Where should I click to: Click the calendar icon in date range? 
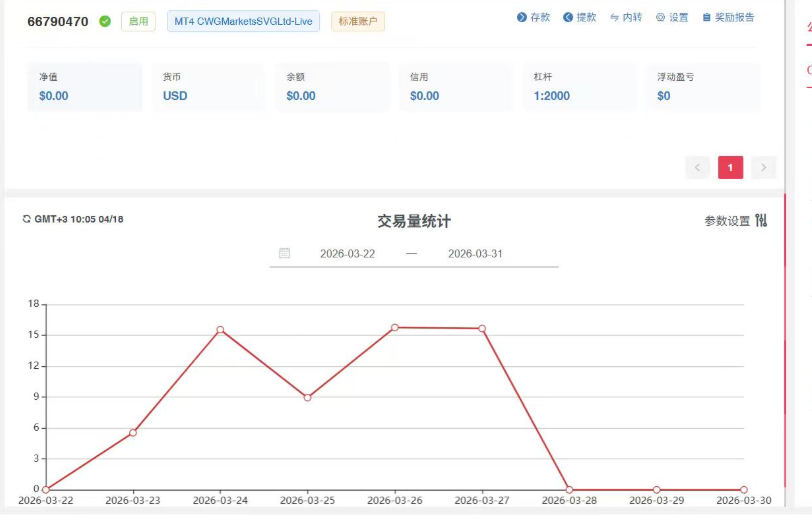click(x=284, y=254)
